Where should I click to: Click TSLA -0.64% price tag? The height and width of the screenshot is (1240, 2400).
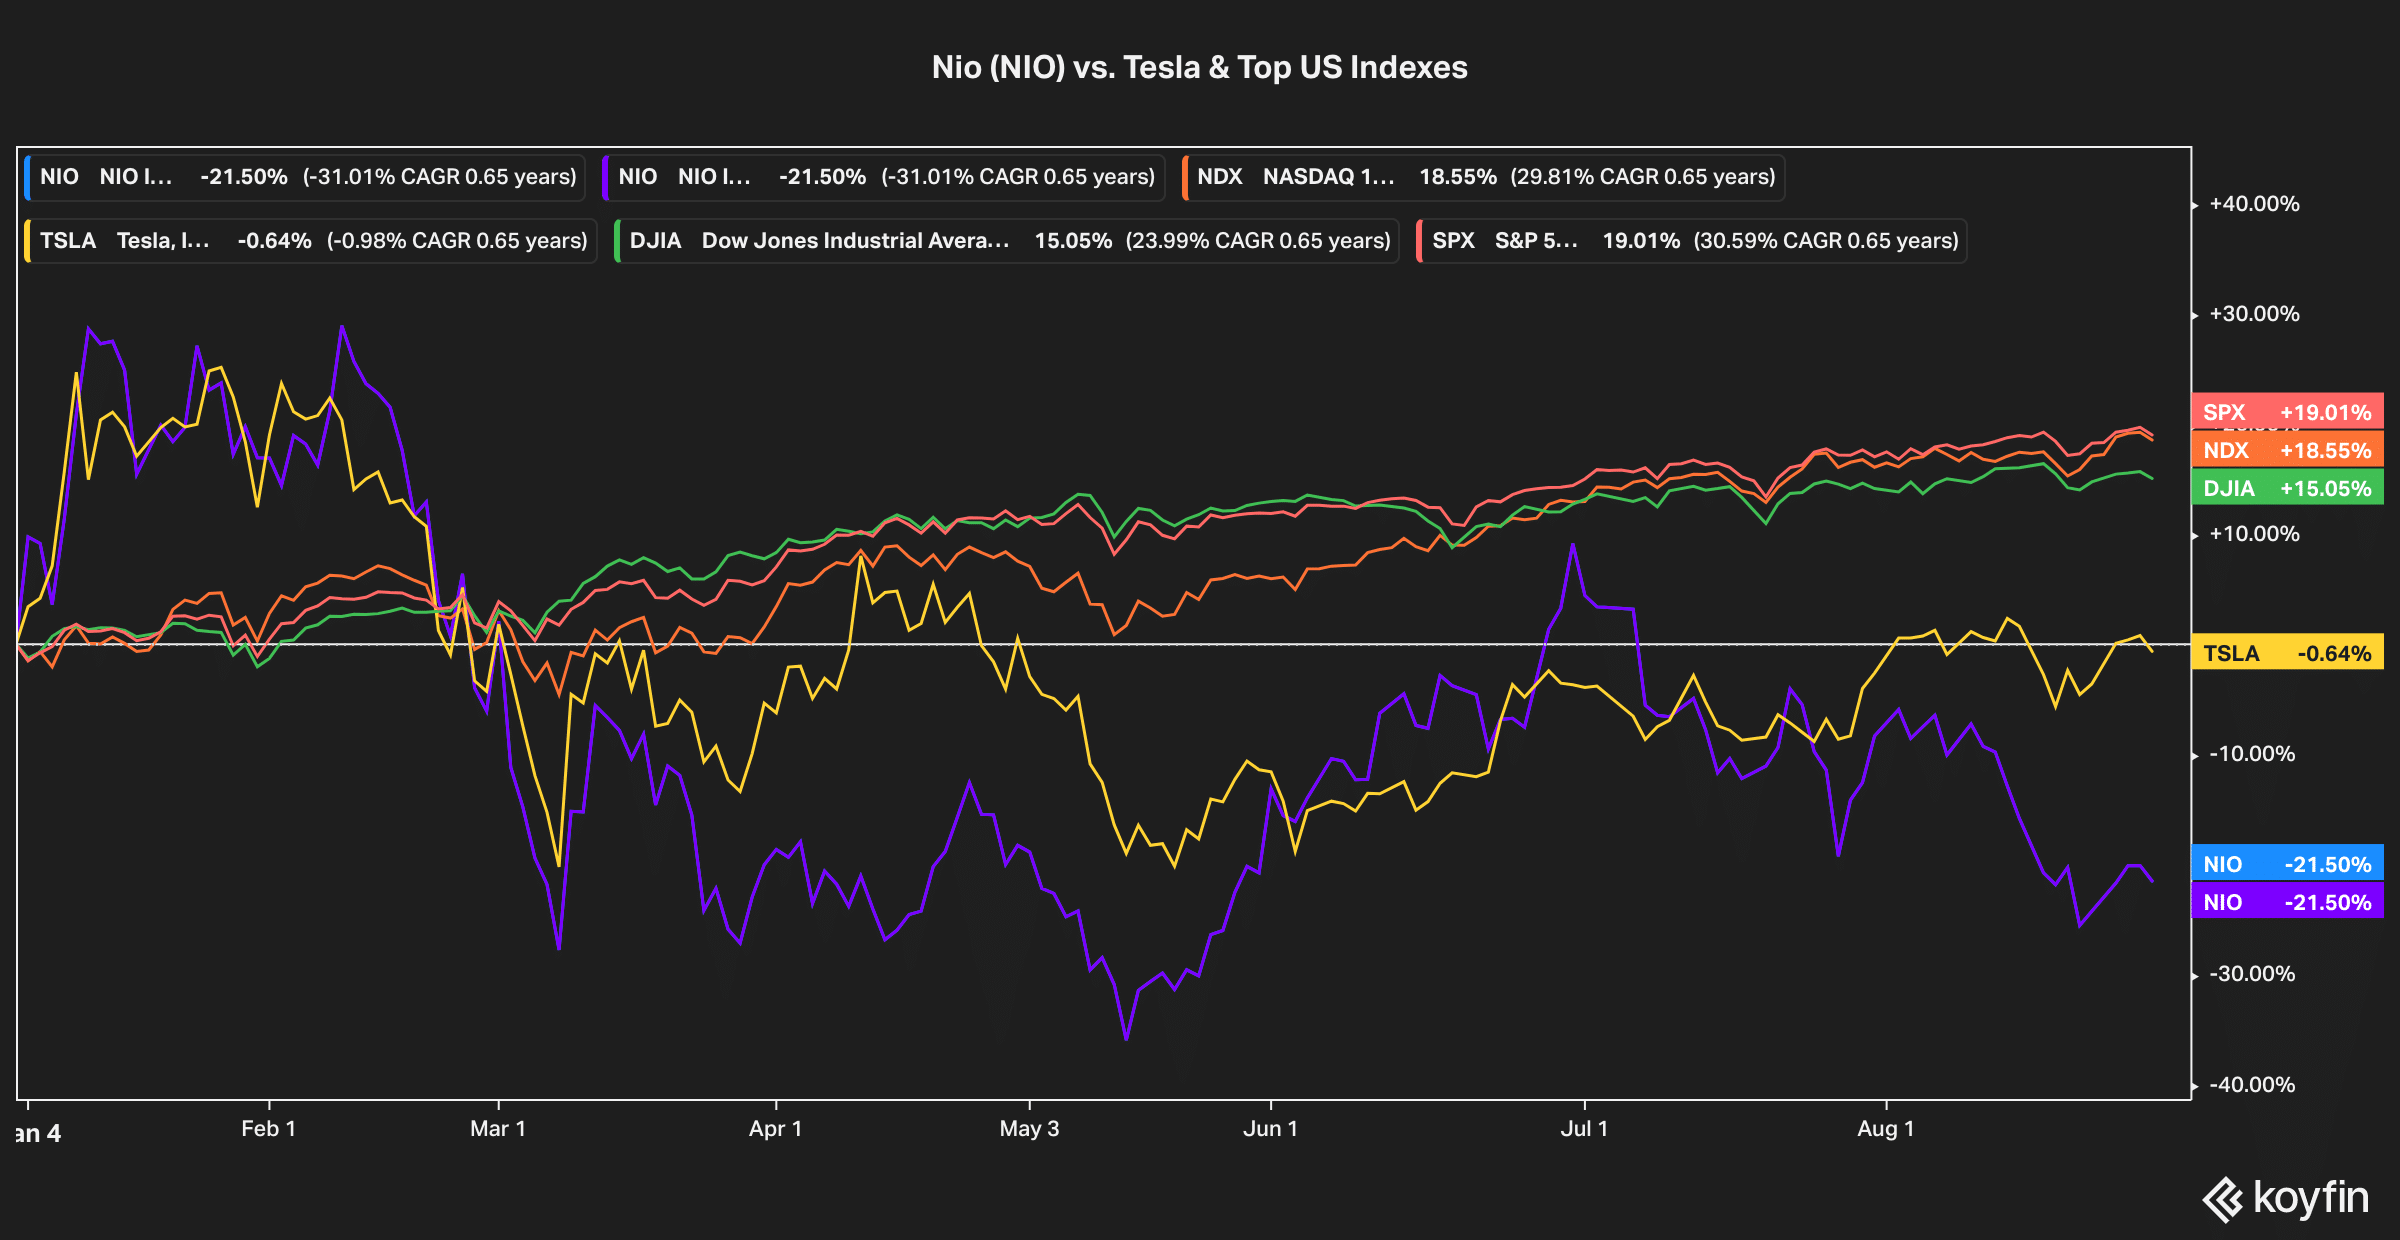coord(2287,652)
